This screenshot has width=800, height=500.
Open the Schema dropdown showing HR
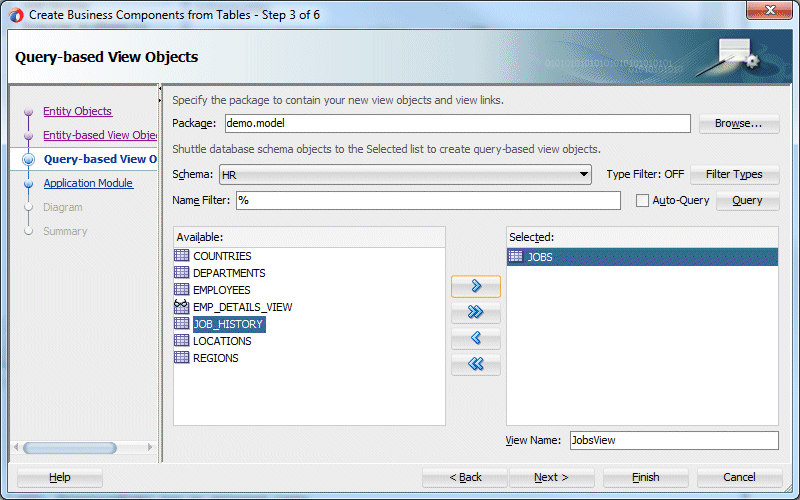405,174
